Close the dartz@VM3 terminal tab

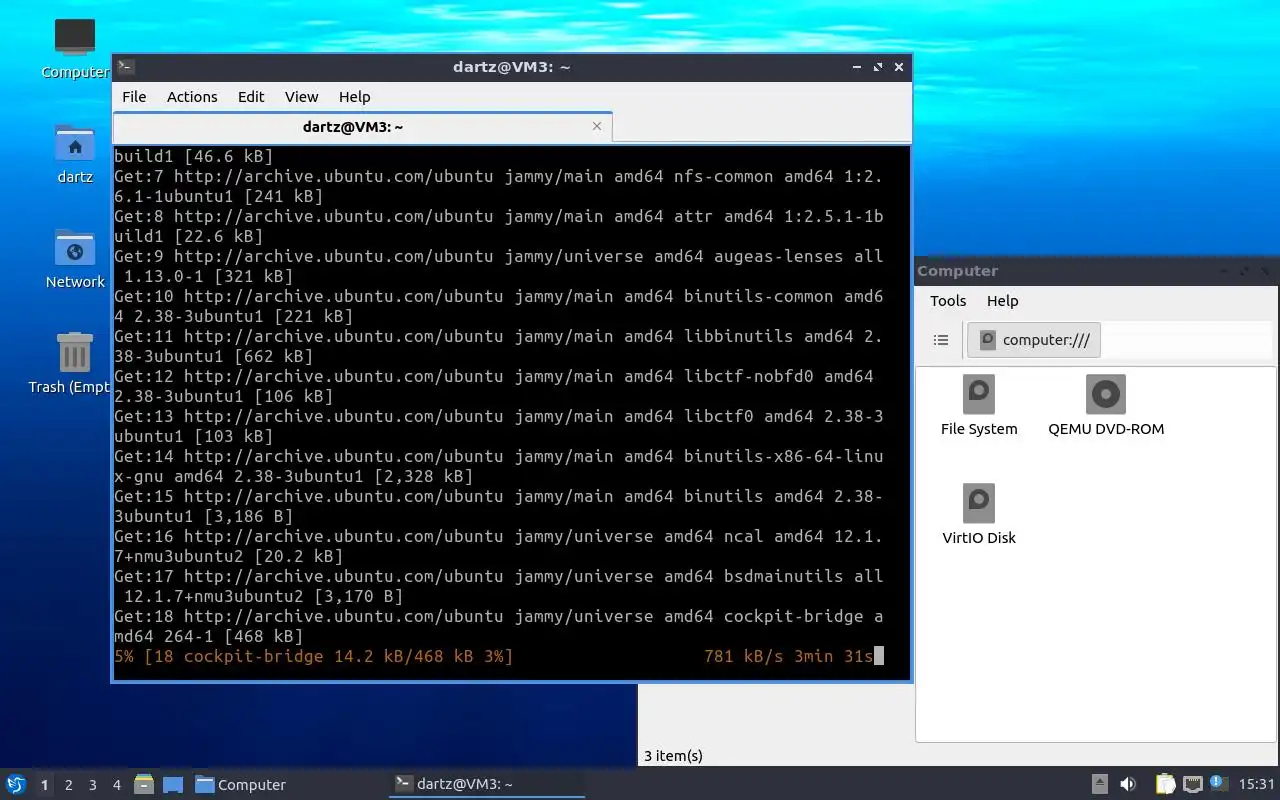click(x=597, y=126)
